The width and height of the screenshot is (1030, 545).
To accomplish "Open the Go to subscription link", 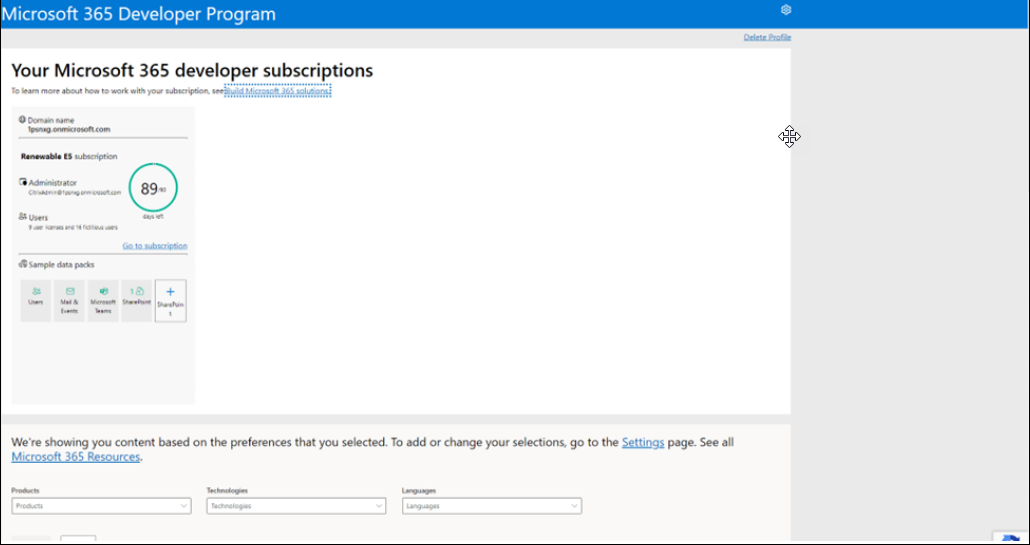I will pos(154,246).
